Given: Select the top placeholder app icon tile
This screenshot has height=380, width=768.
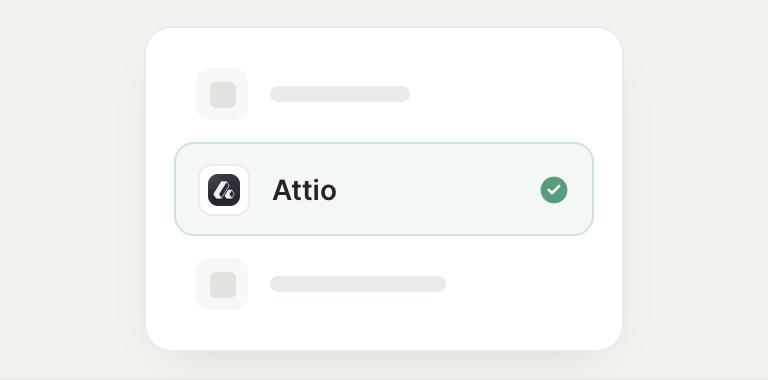Looking at the screenshot, I should point(222,94).
